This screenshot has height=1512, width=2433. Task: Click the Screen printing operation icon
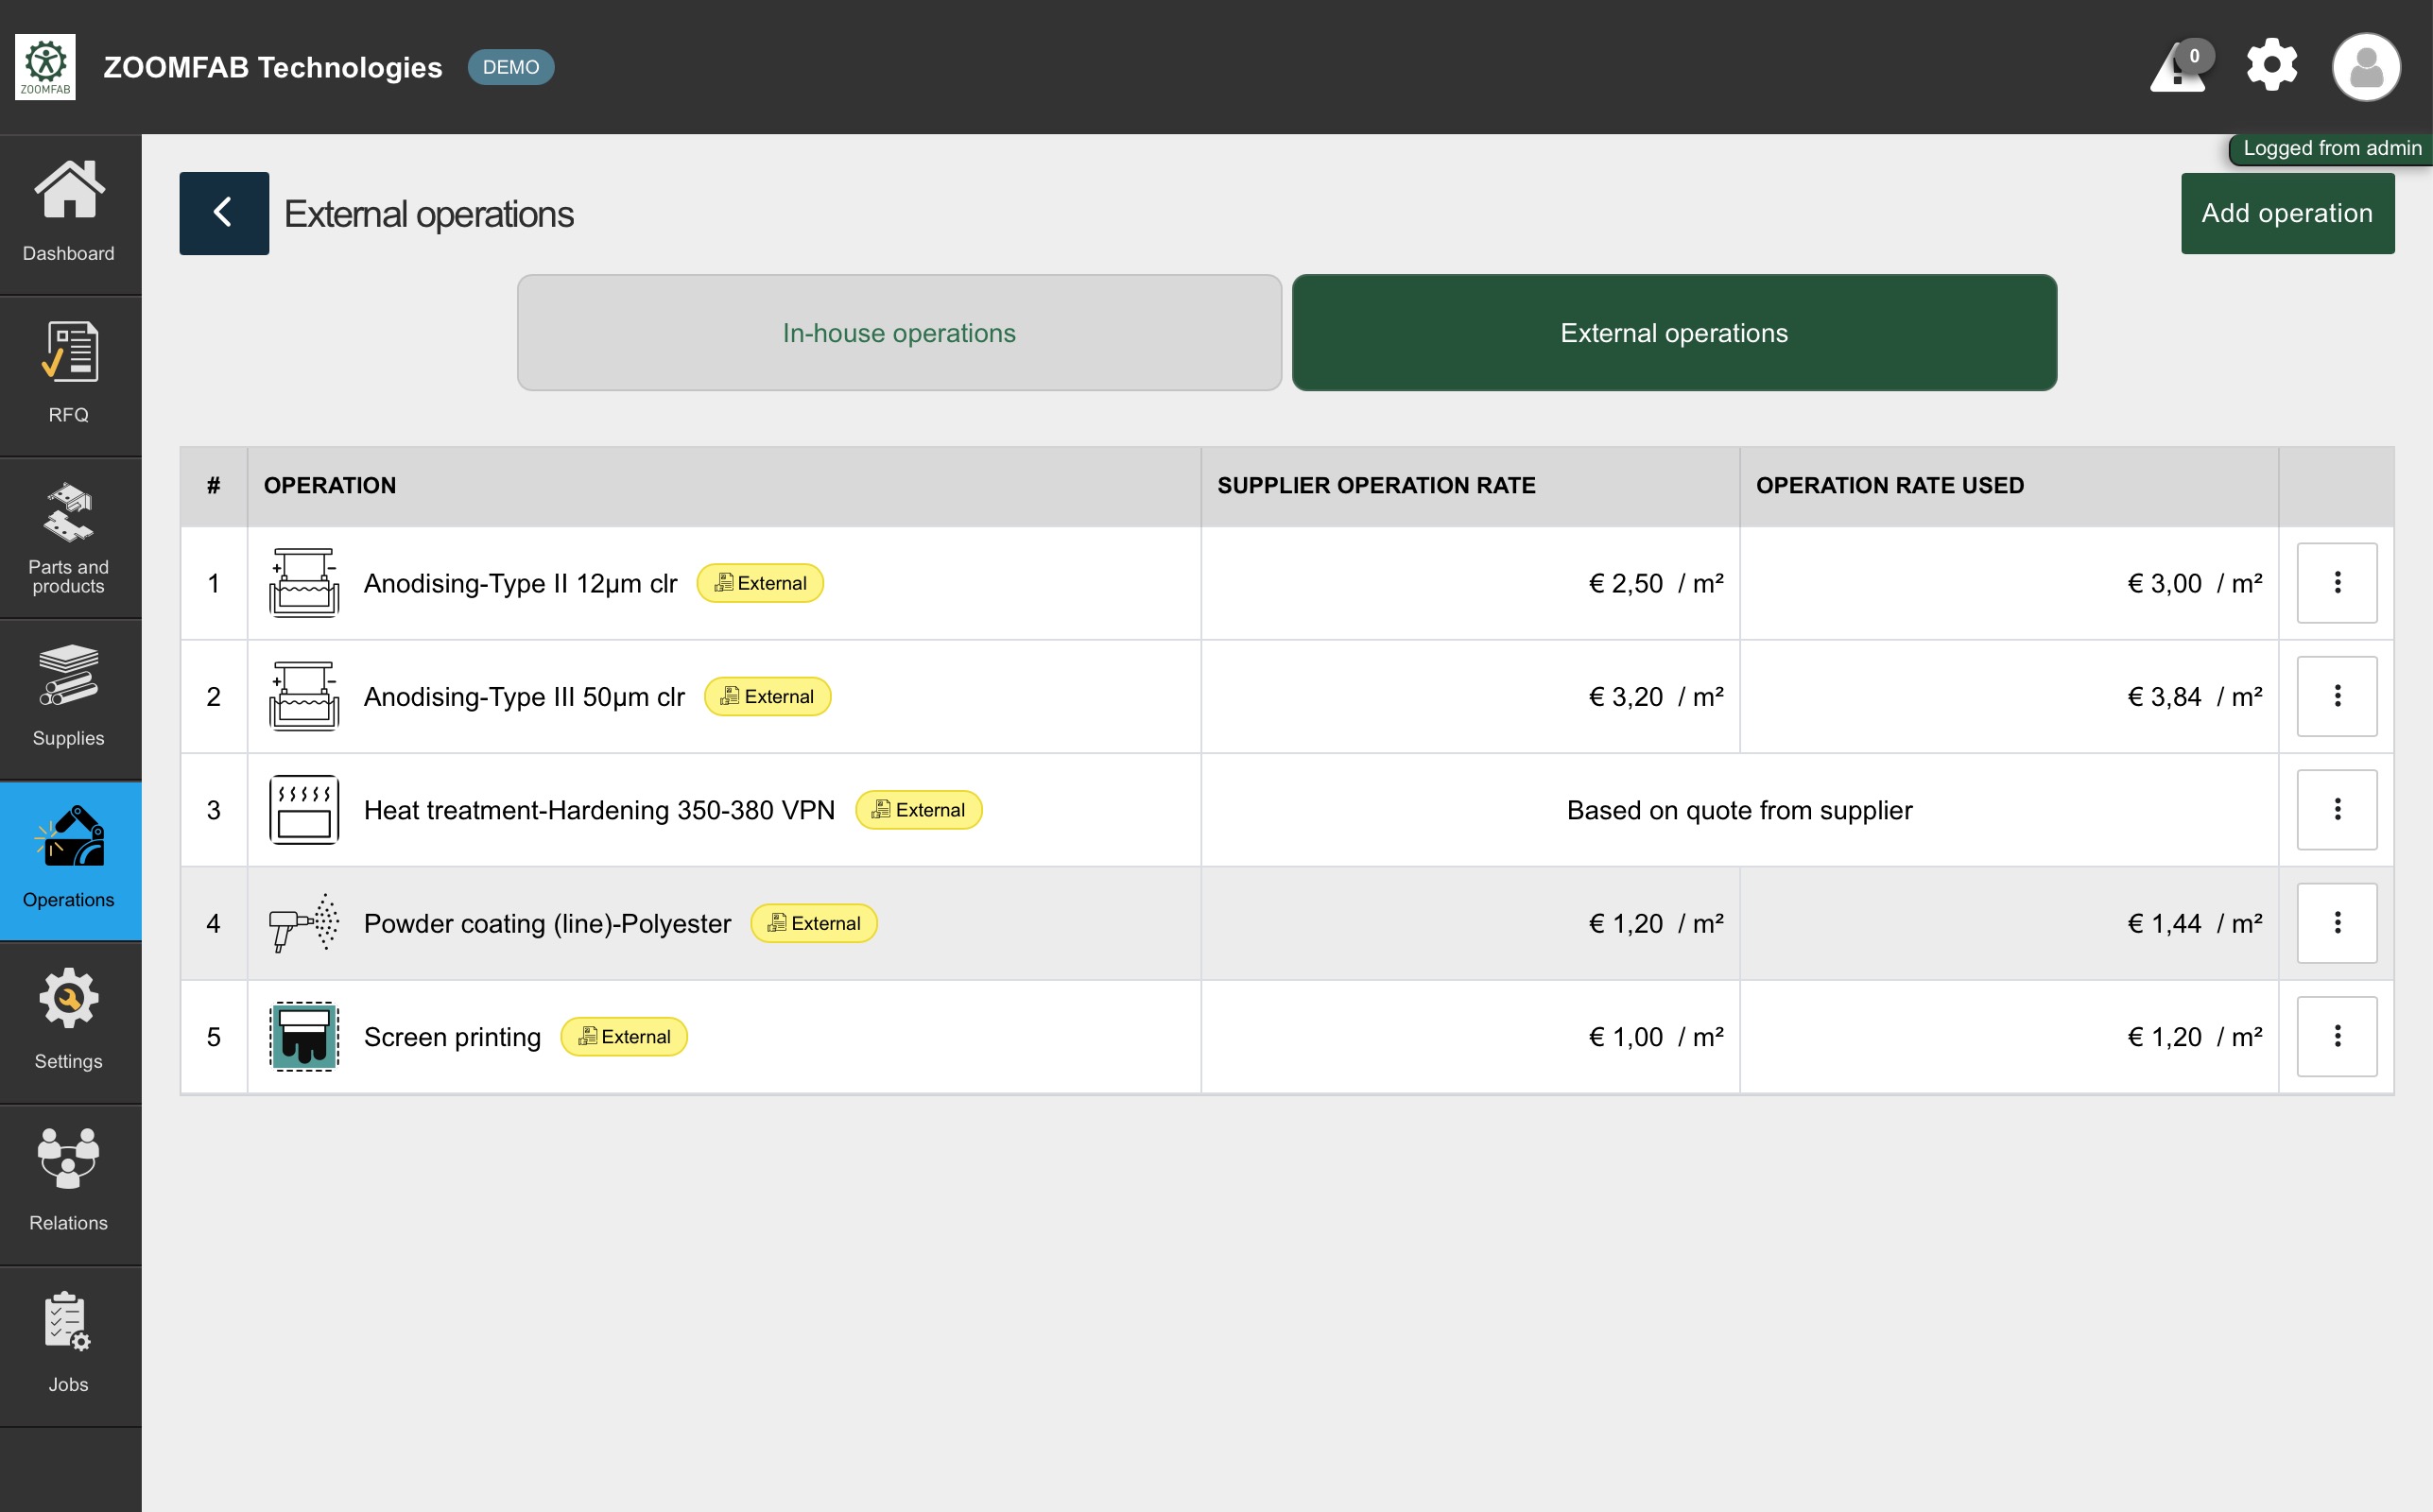coord(304,1036)
